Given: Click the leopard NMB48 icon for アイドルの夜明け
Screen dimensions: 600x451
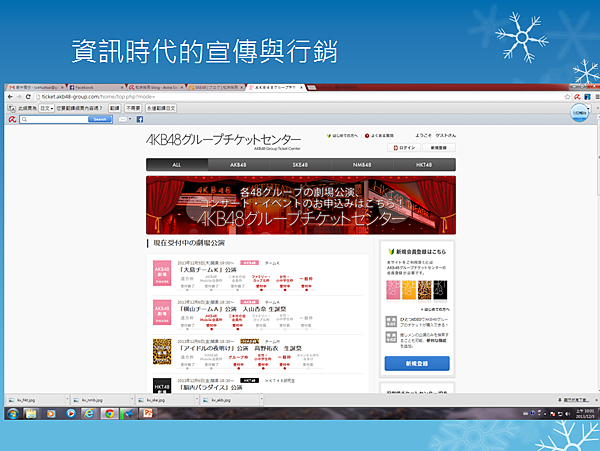Looking at the screenshot, I should pos(162,351).
